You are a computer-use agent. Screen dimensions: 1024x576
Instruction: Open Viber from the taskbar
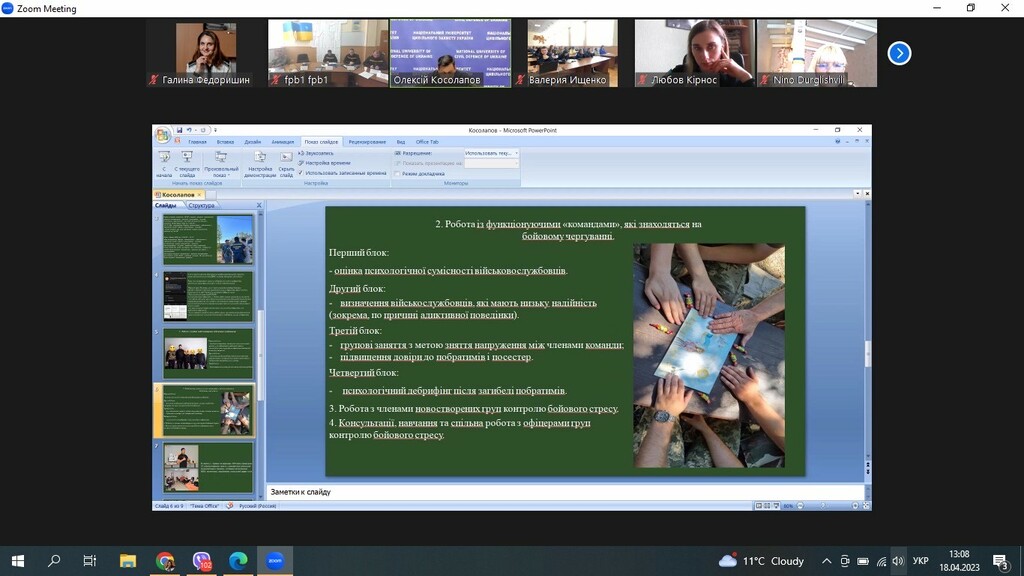[x=202, y=561]
